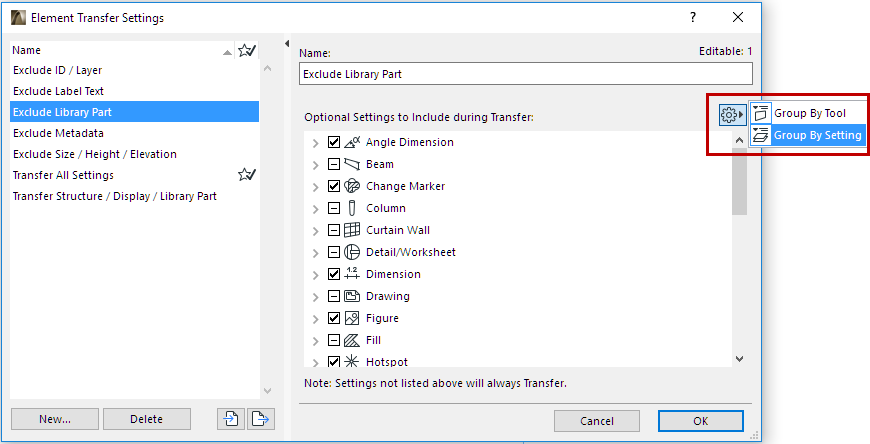870x444 pixels.
Task: Select Exclude Label Text preset
Action: point(134,91)
